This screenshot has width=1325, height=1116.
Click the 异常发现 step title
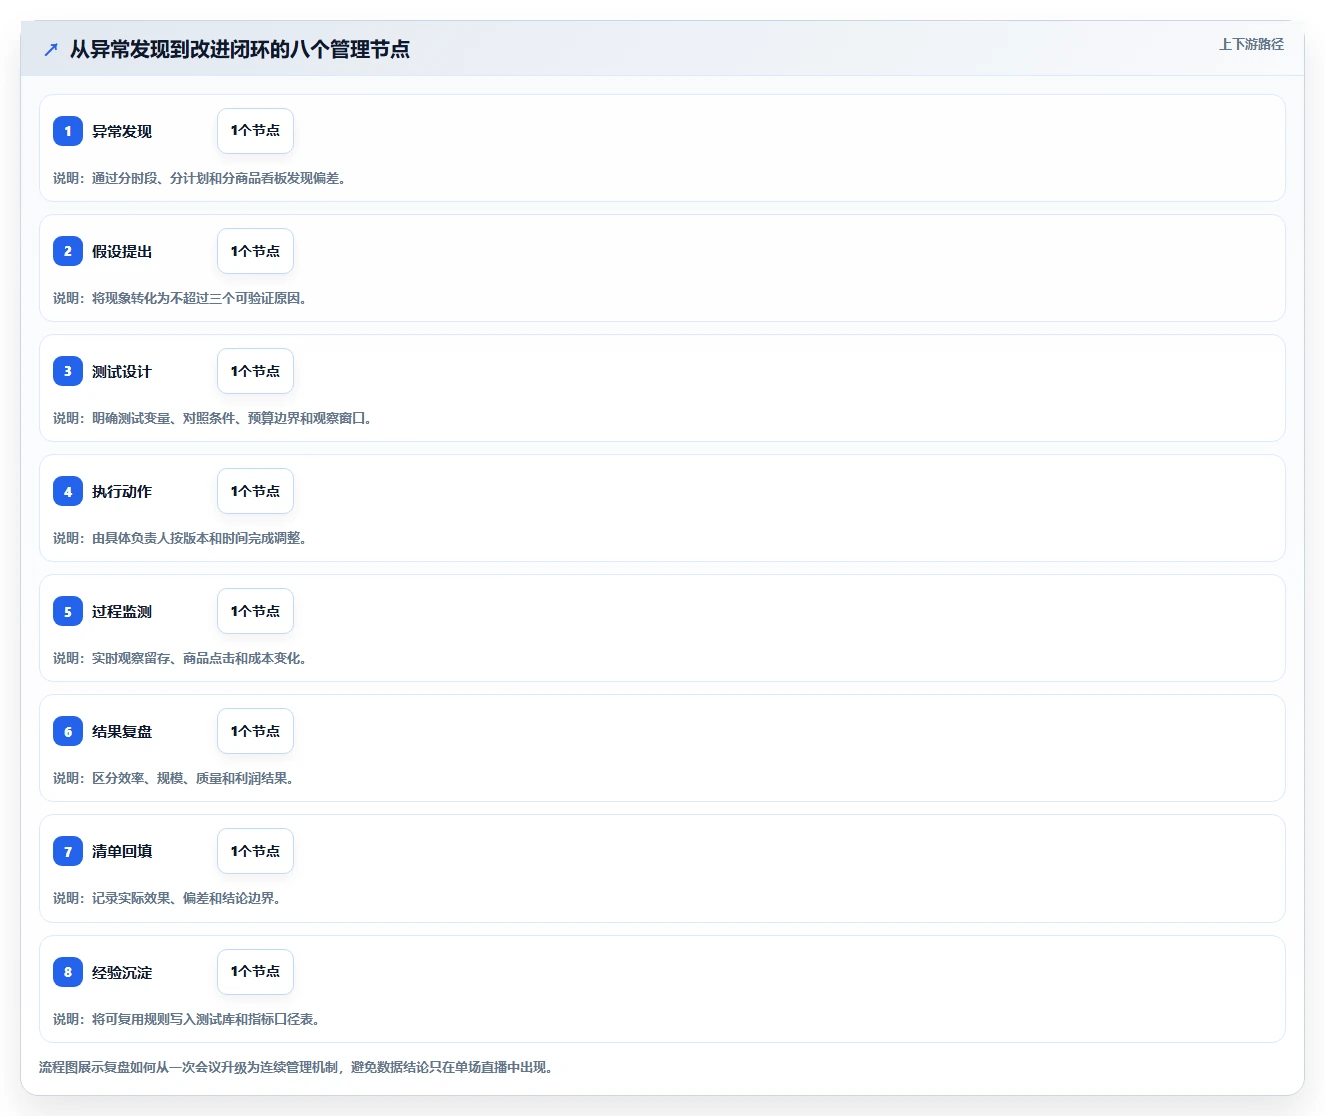point(122,131)
